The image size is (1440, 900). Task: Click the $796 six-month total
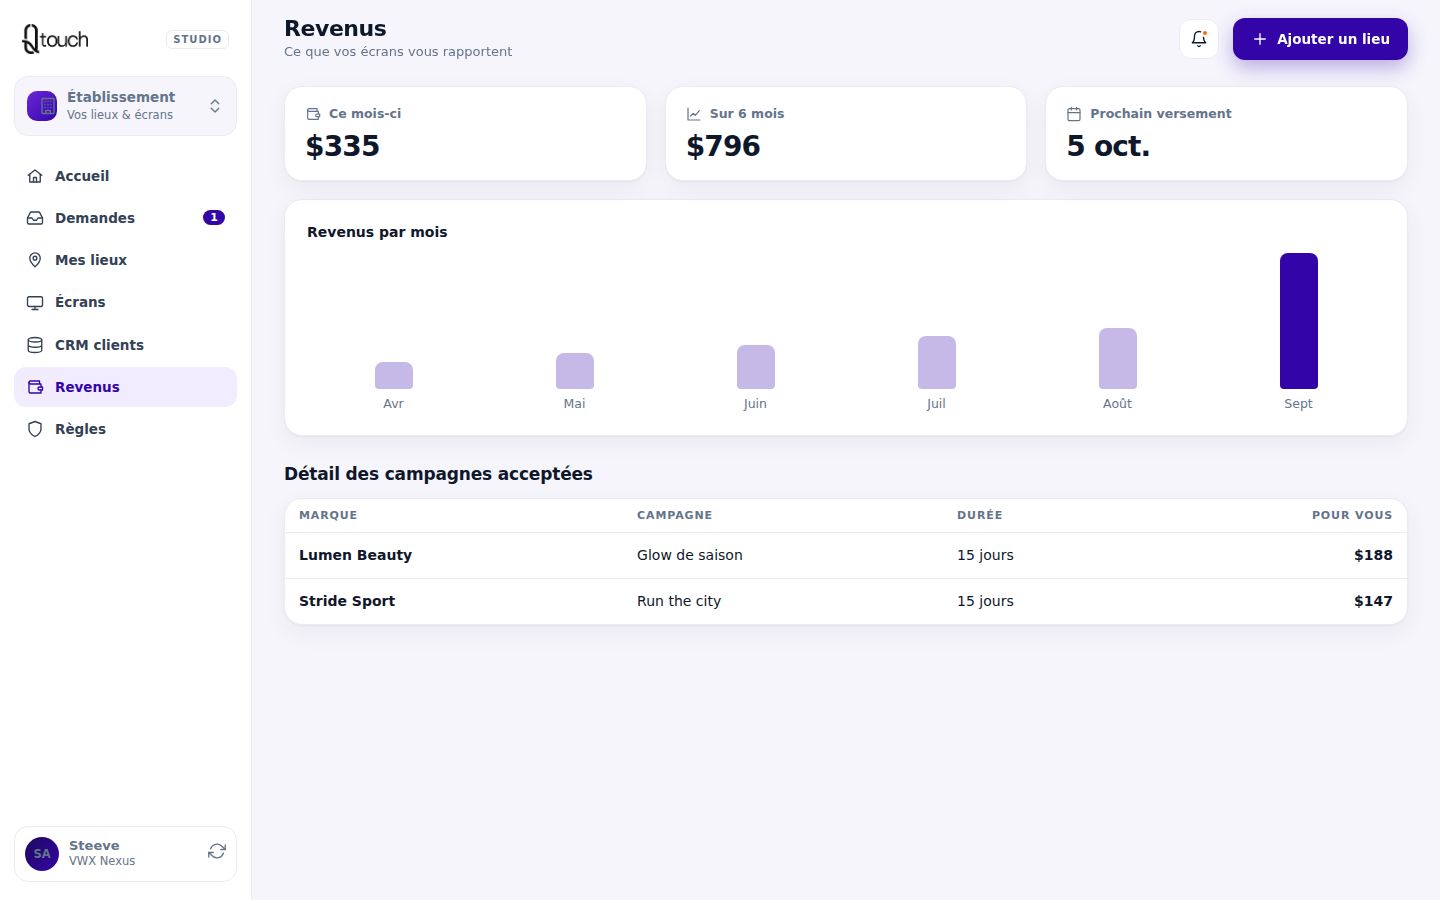[723, 146]
